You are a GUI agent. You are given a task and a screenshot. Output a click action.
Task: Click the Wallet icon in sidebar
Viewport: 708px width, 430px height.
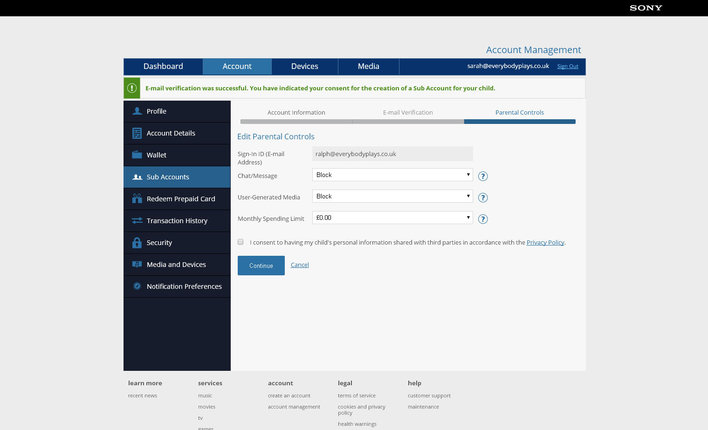[x=137, y=155]
